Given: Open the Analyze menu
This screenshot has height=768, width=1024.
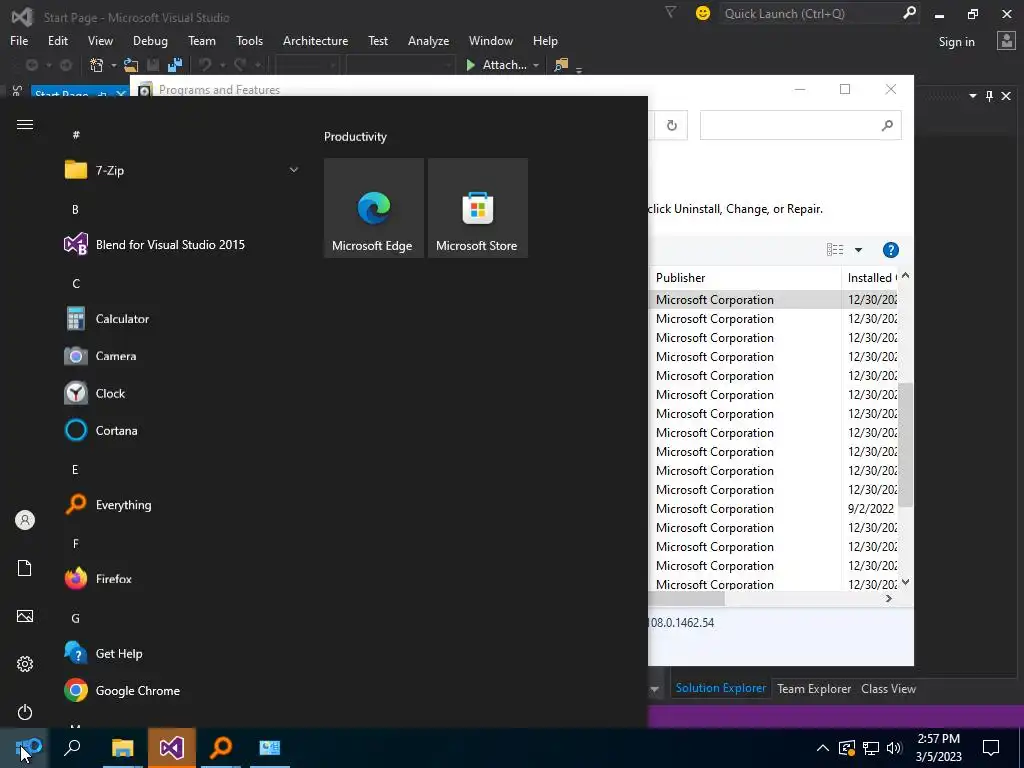Looking at the screenshot, I should (428, 40).
